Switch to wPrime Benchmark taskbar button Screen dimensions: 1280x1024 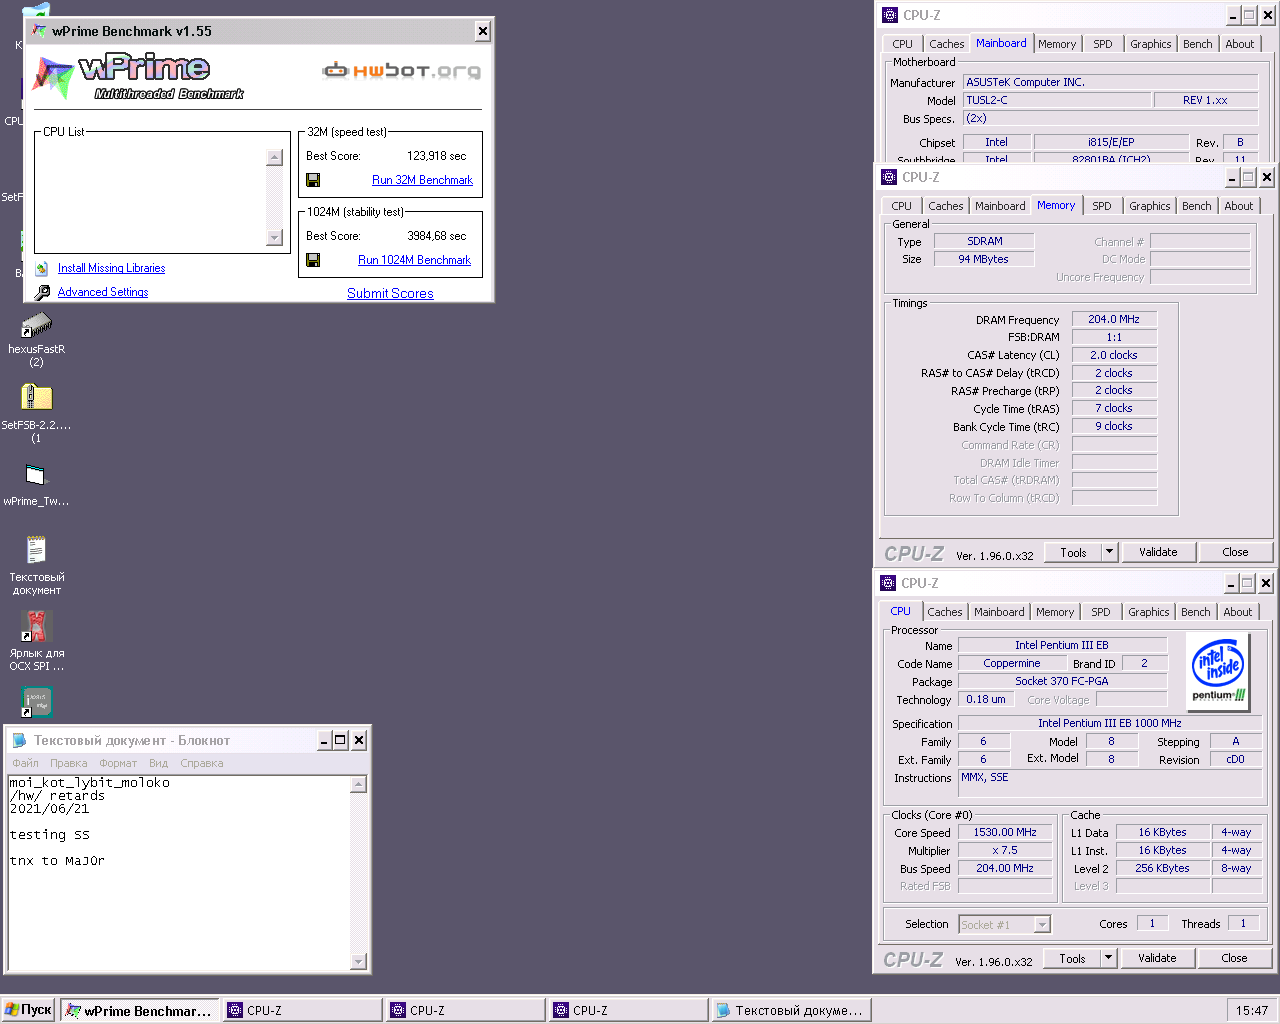click(138, 1010)
